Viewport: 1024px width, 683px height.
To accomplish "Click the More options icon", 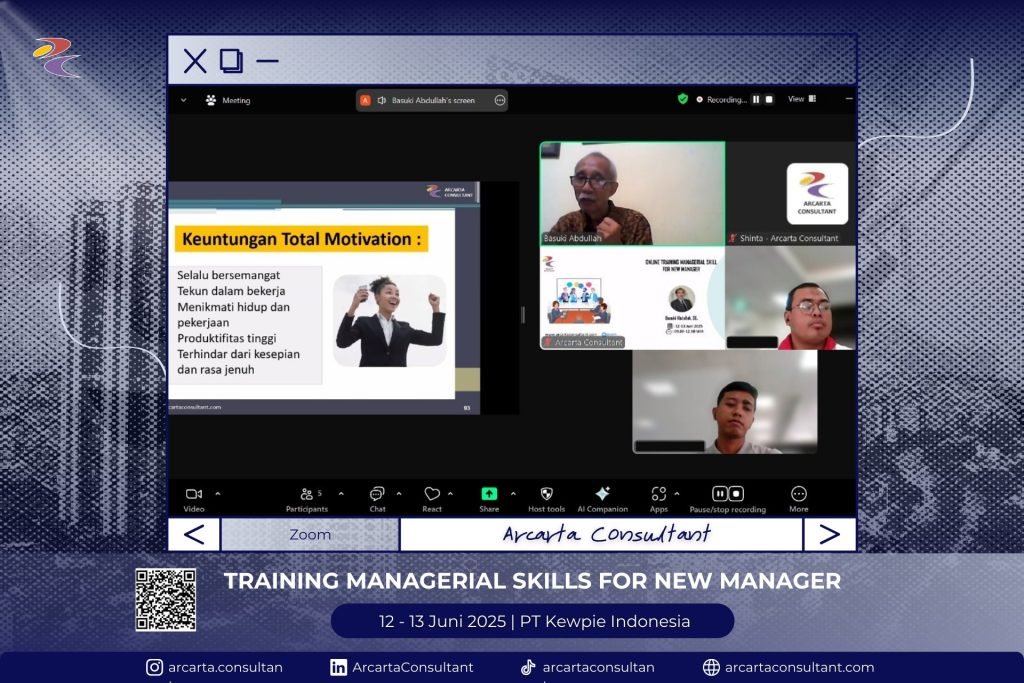I will 798,494.
